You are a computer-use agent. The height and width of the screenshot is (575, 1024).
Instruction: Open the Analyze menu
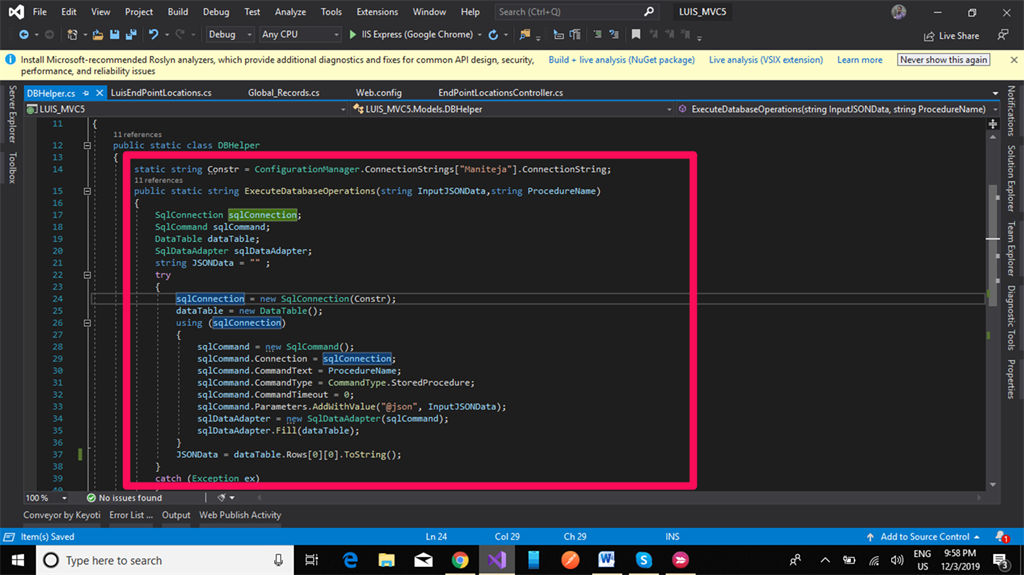[290, 12]
